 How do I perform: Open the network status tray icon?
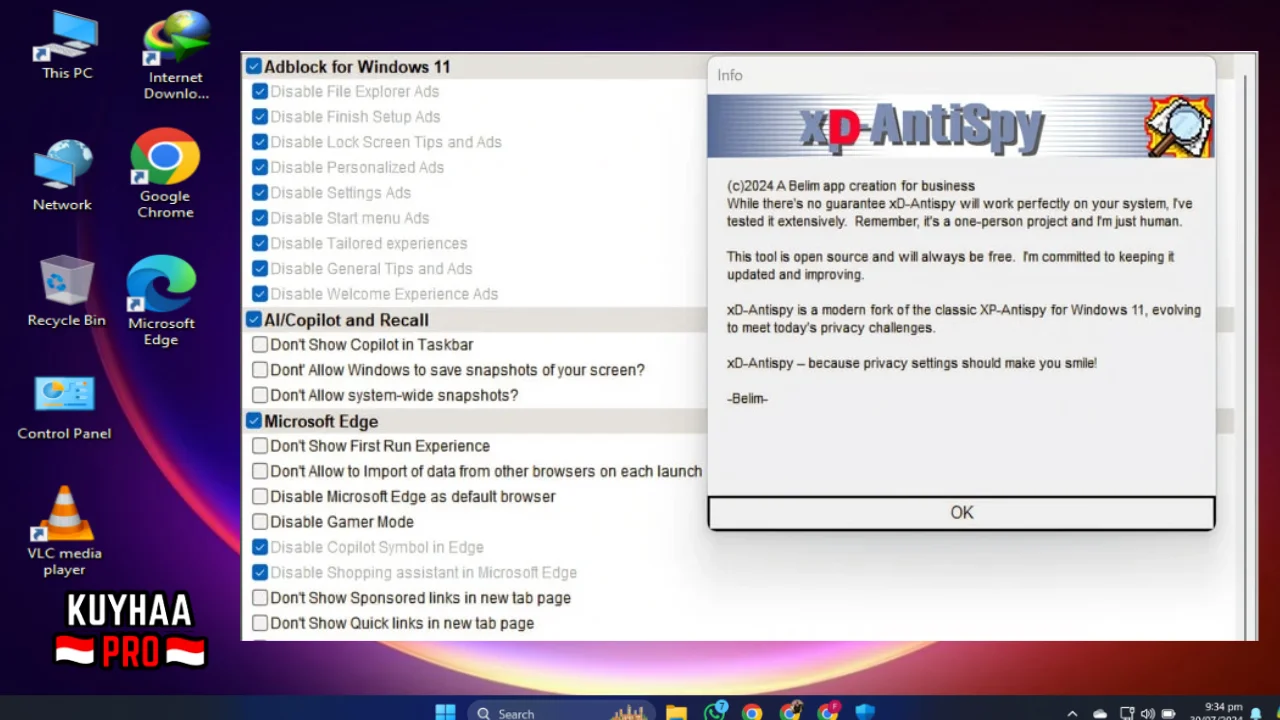1127,713
